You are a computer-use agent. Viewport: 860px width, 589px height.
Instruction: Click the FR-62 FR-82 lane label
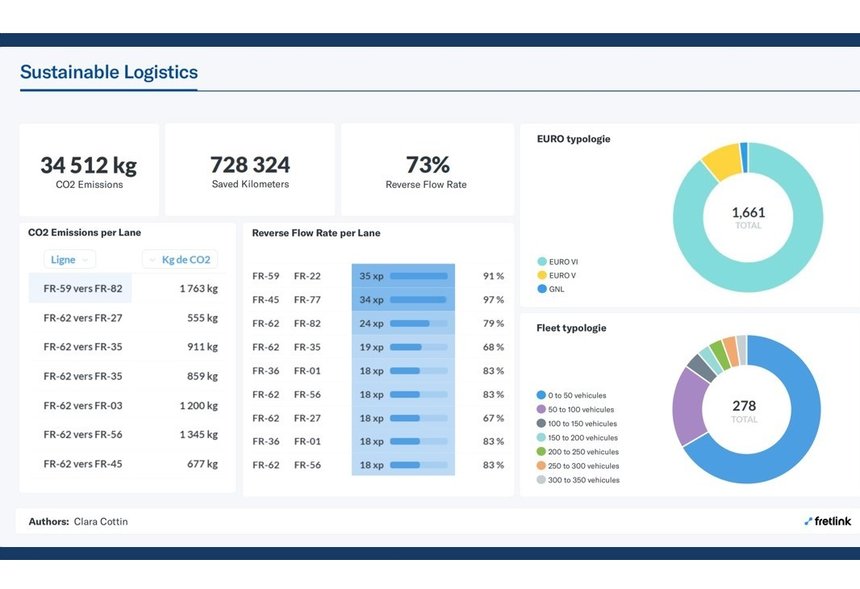286,324
